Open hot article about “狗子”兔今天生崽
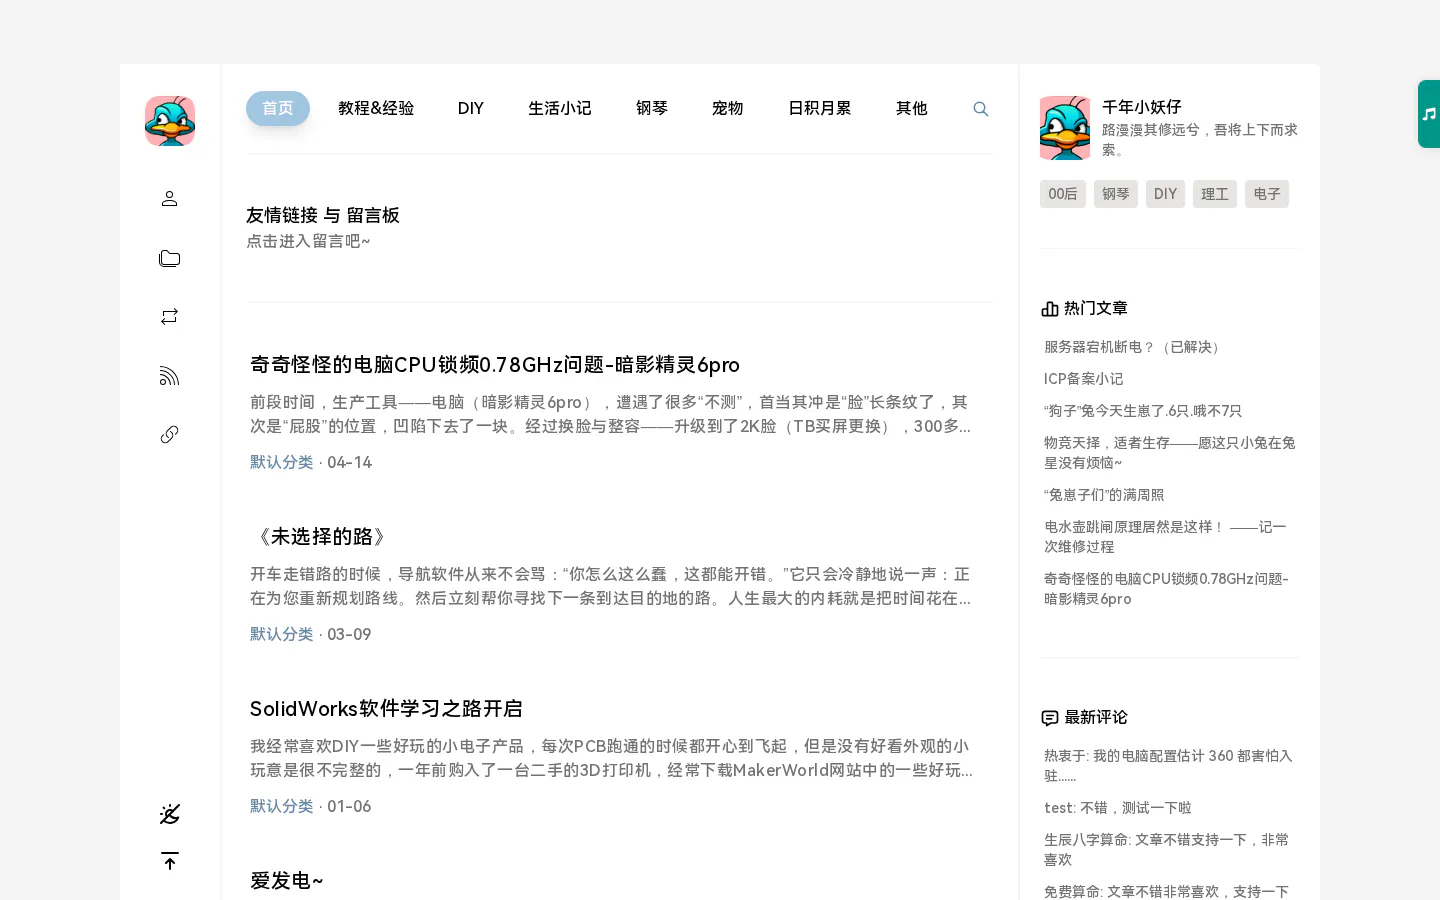This screenshot has width=1440, height=900. [x=1143, y=411]
